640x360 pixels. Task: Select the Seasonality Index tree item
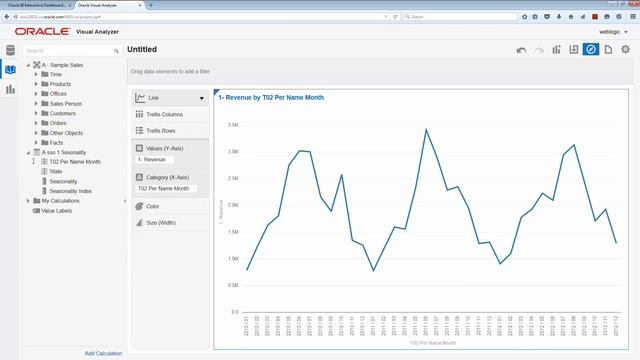click(x=70, y=191)
